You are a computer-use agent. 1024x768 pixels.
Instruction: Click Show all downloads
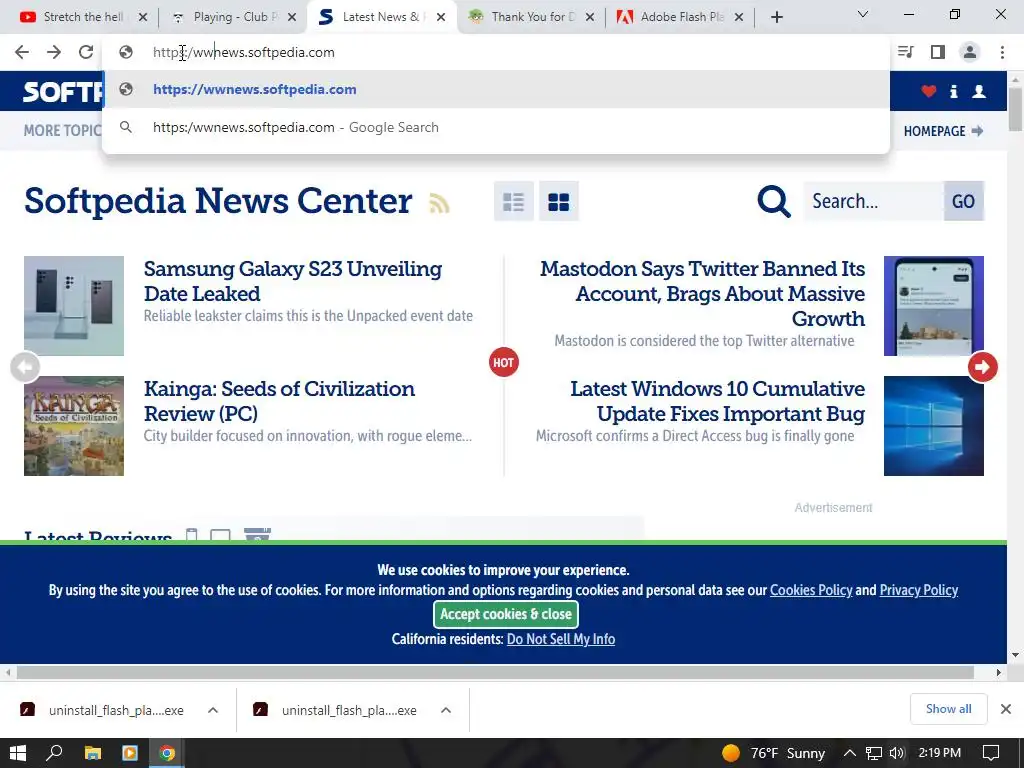(948, 709)
